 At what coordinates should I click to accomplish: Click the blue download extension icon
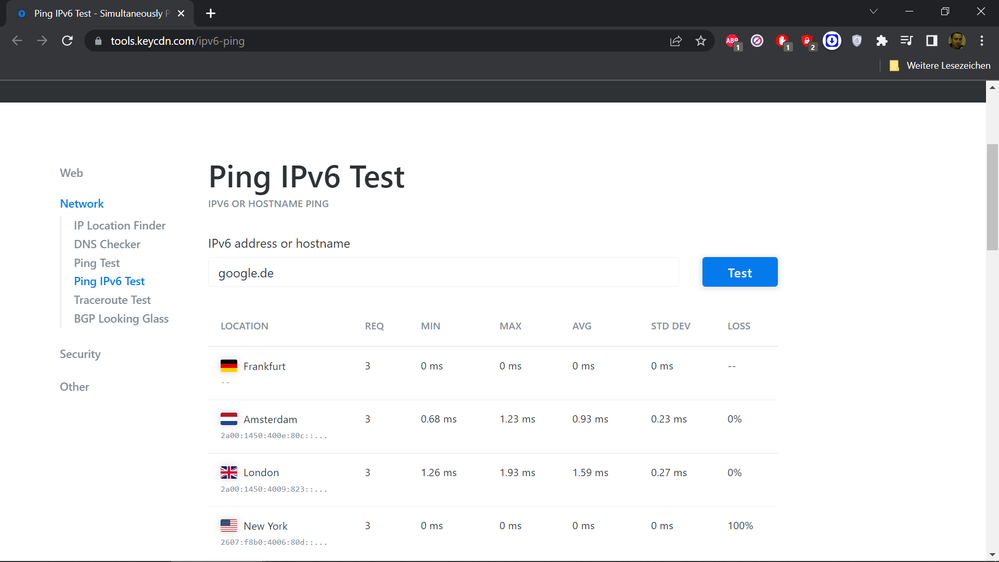(x=832, y=41)
